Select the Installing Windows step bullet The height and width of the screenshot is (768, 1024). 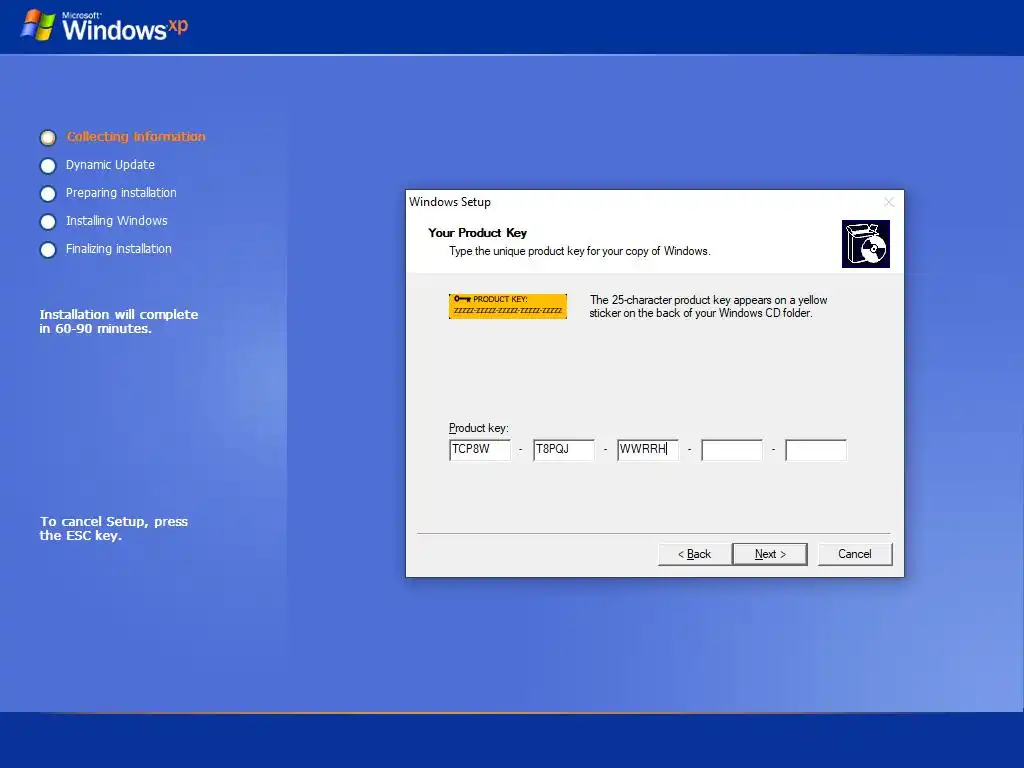[x=48, y=222]
